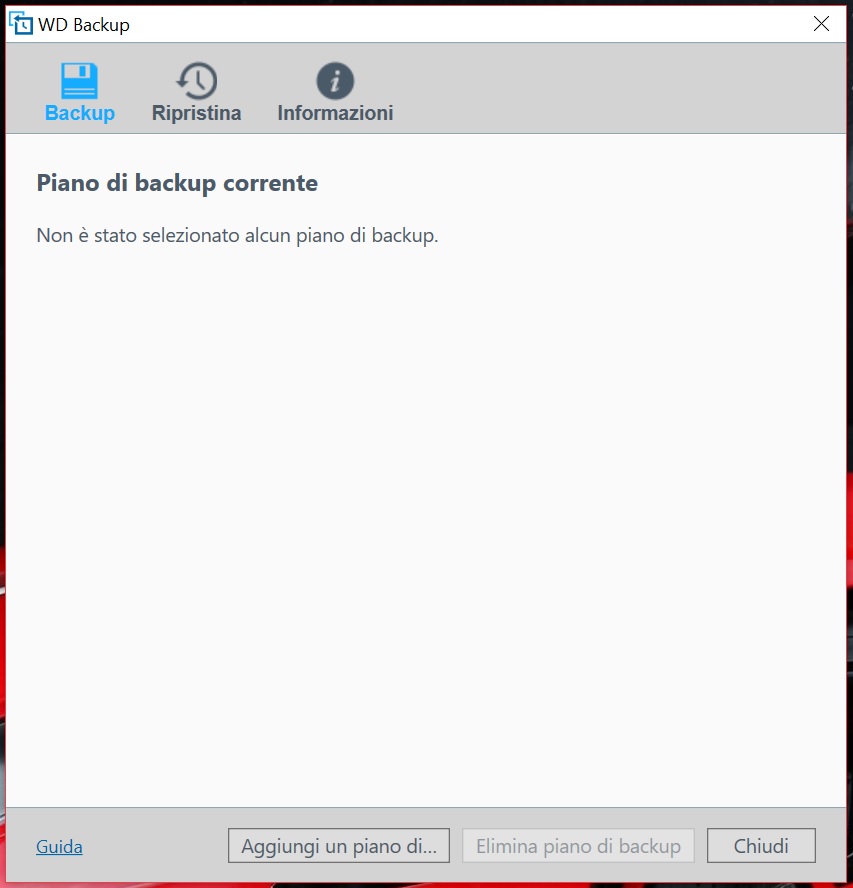The image size is (853, 888).
Task: Click the greyed 'Elimina piano di backup' button
Action: coord(578,846)
